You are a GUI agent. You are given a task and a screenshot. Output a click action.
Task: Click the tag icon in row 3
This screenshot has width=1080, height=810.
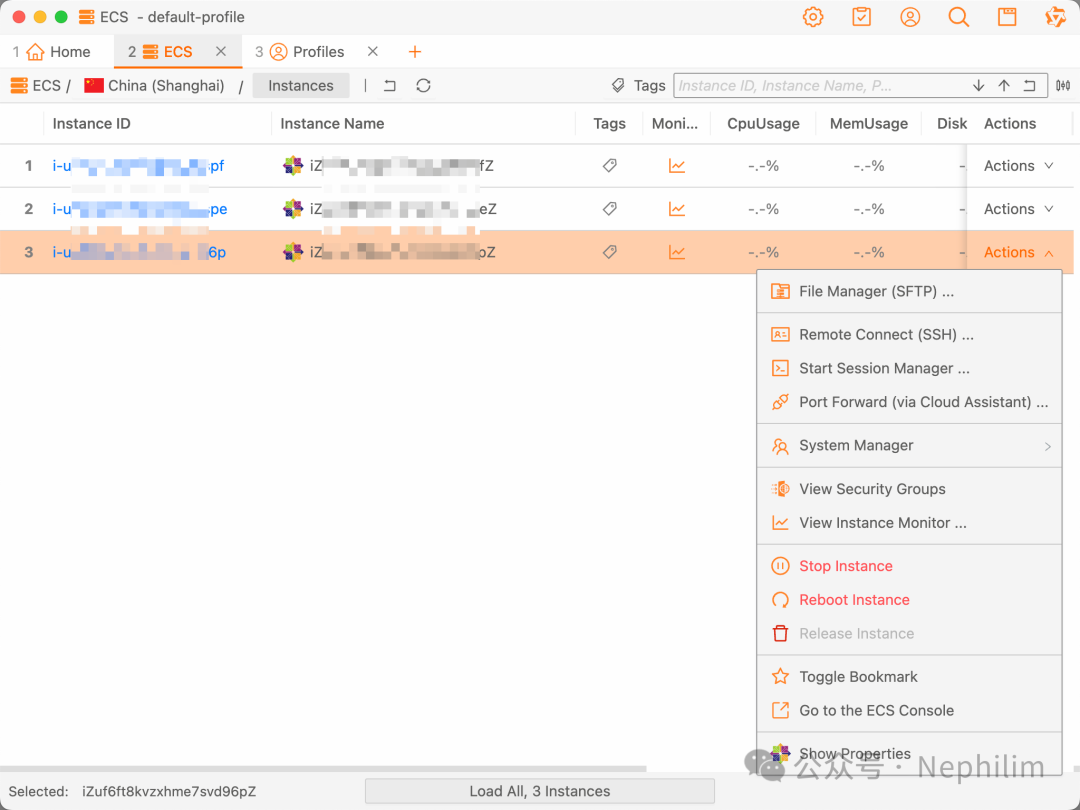click(x=610, y=252)
